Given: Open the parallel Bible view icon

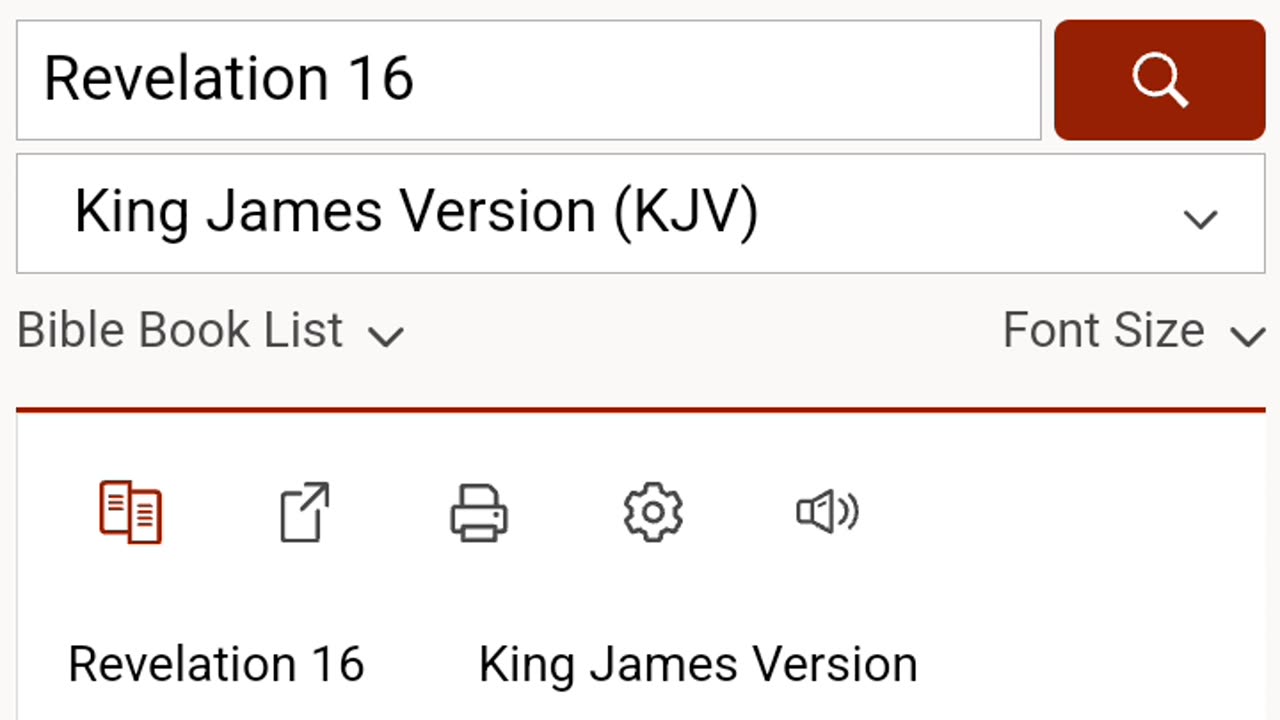Looking at the screenshot, I should (130, 512).
